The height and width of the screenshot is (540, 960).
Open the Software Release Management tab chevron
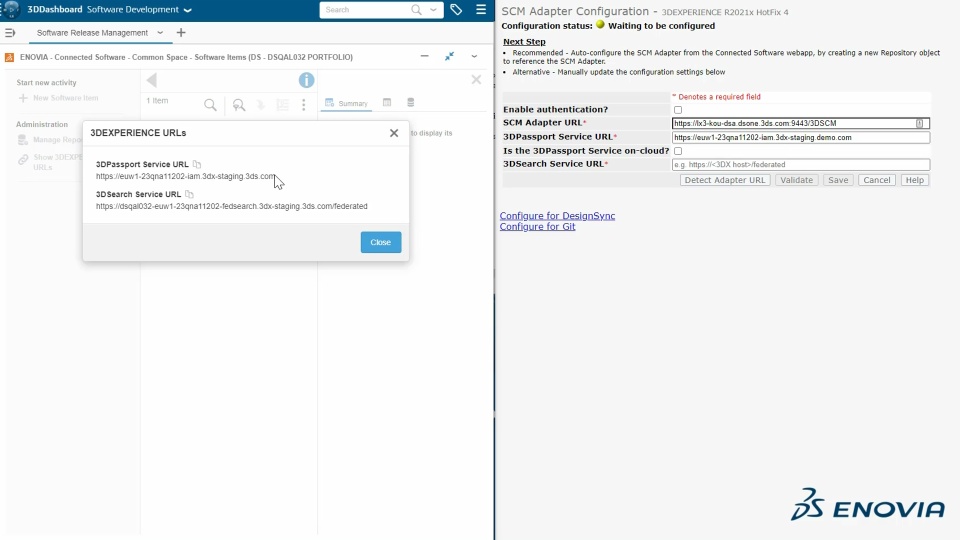point(160,33)
